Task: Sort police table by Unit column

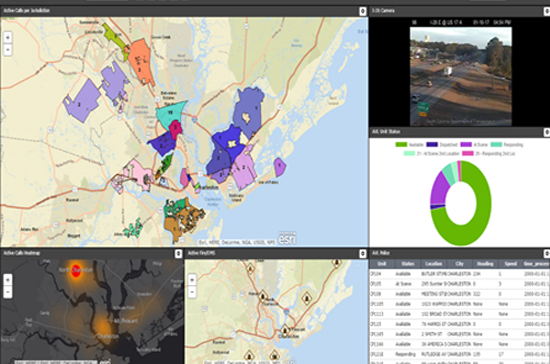Action: click(x=382, y=264)
